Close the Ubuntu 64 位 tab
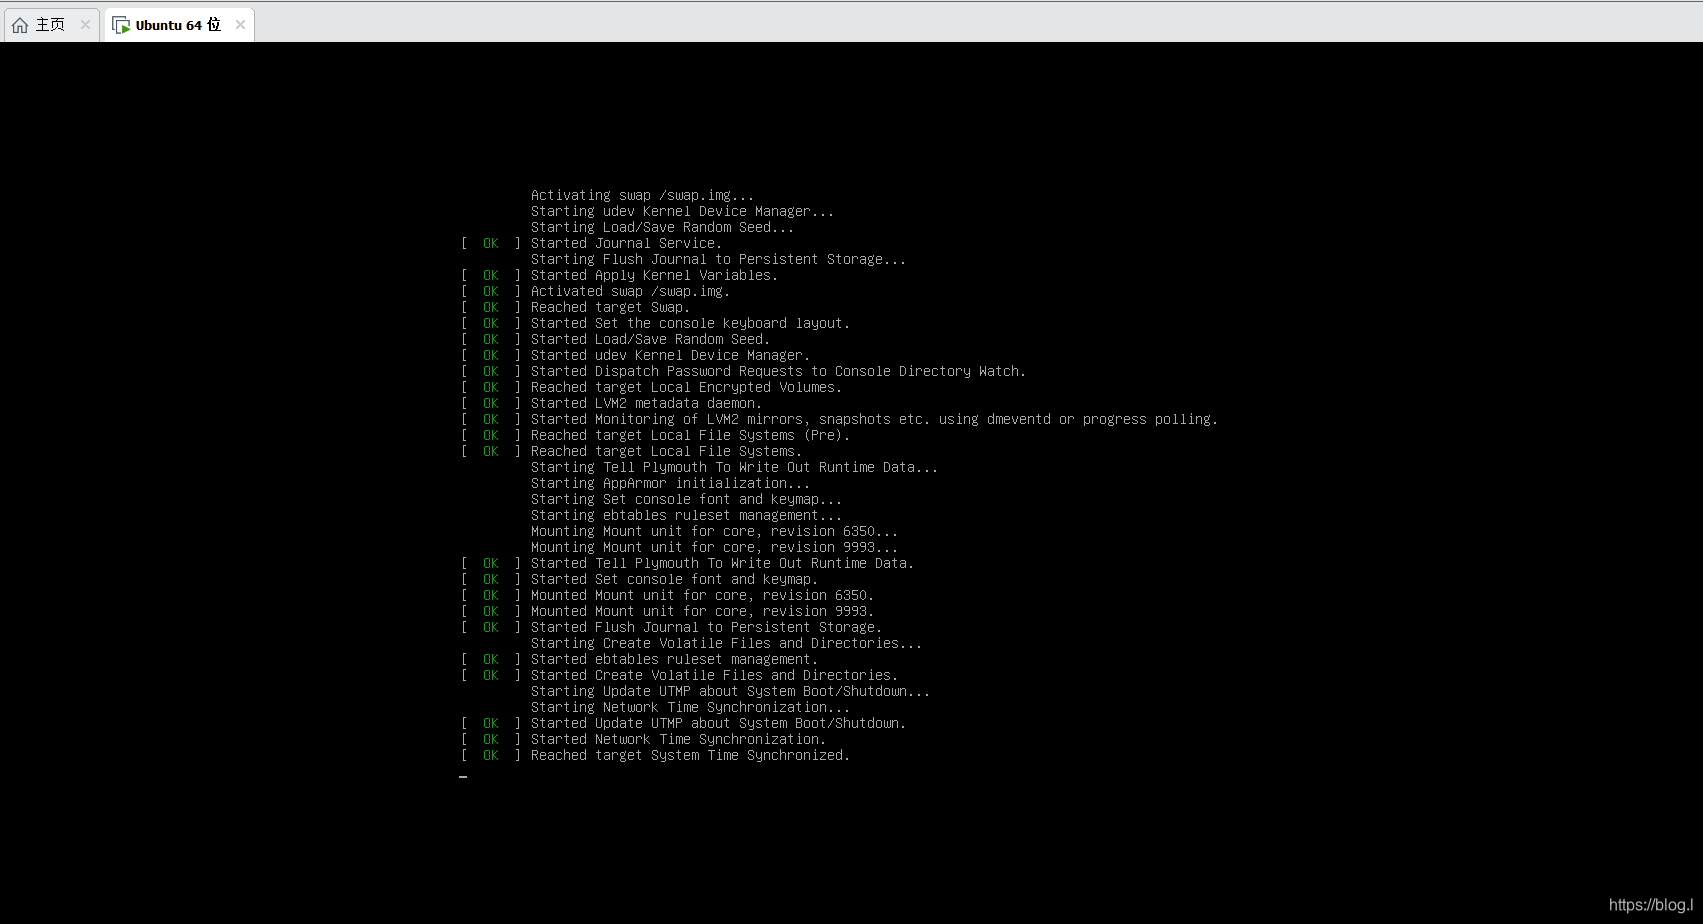Image resolution: width=1703 pixels, height=924 pixels. [240, 25]
